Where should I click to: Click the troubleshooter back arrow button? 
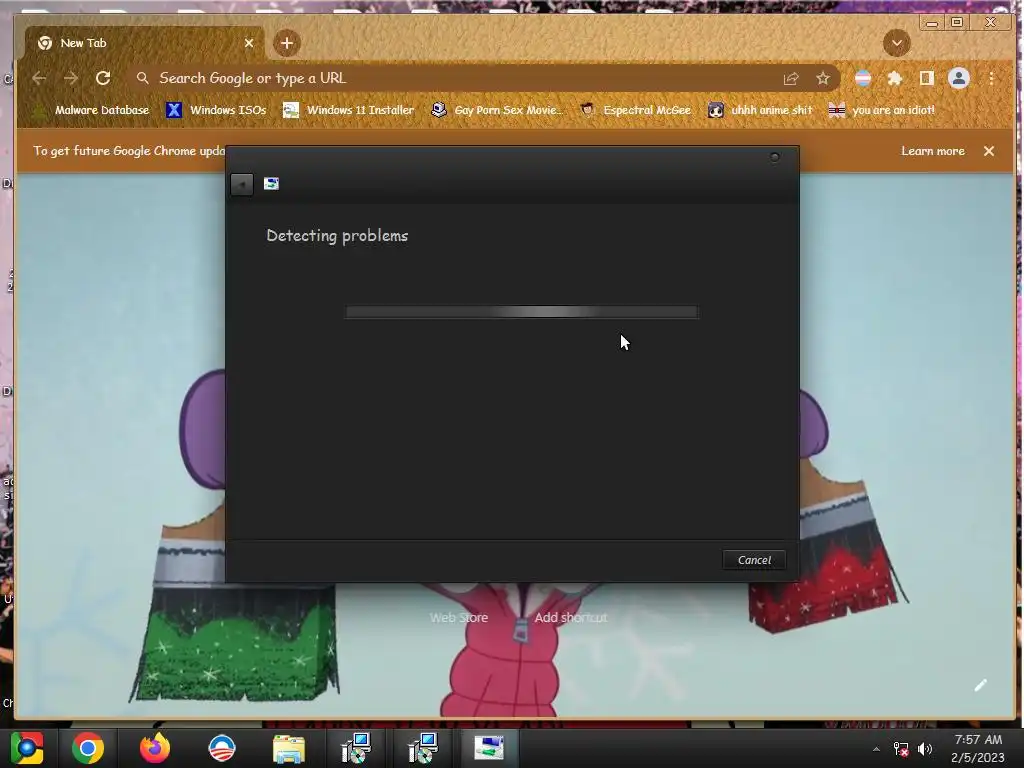pyautogui.click(x=242, y=184)
